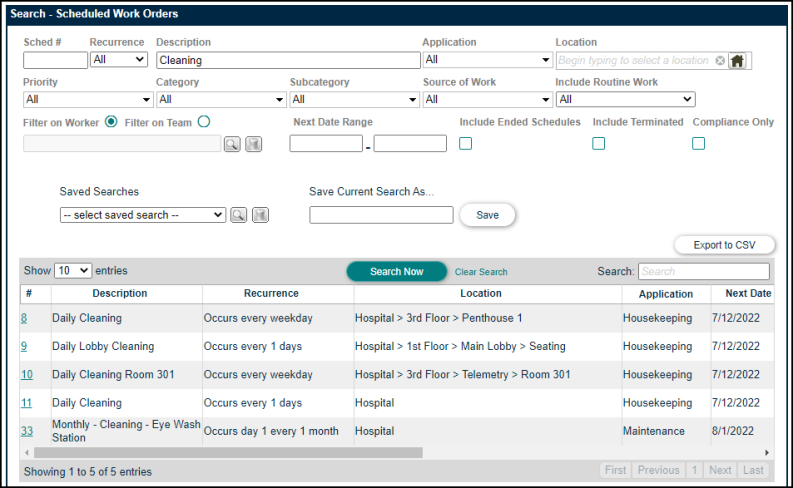Image resolution: width=793 pixels, height=488 pixels.
Task: Click the delete saved search icon
Action: (260, 215)
